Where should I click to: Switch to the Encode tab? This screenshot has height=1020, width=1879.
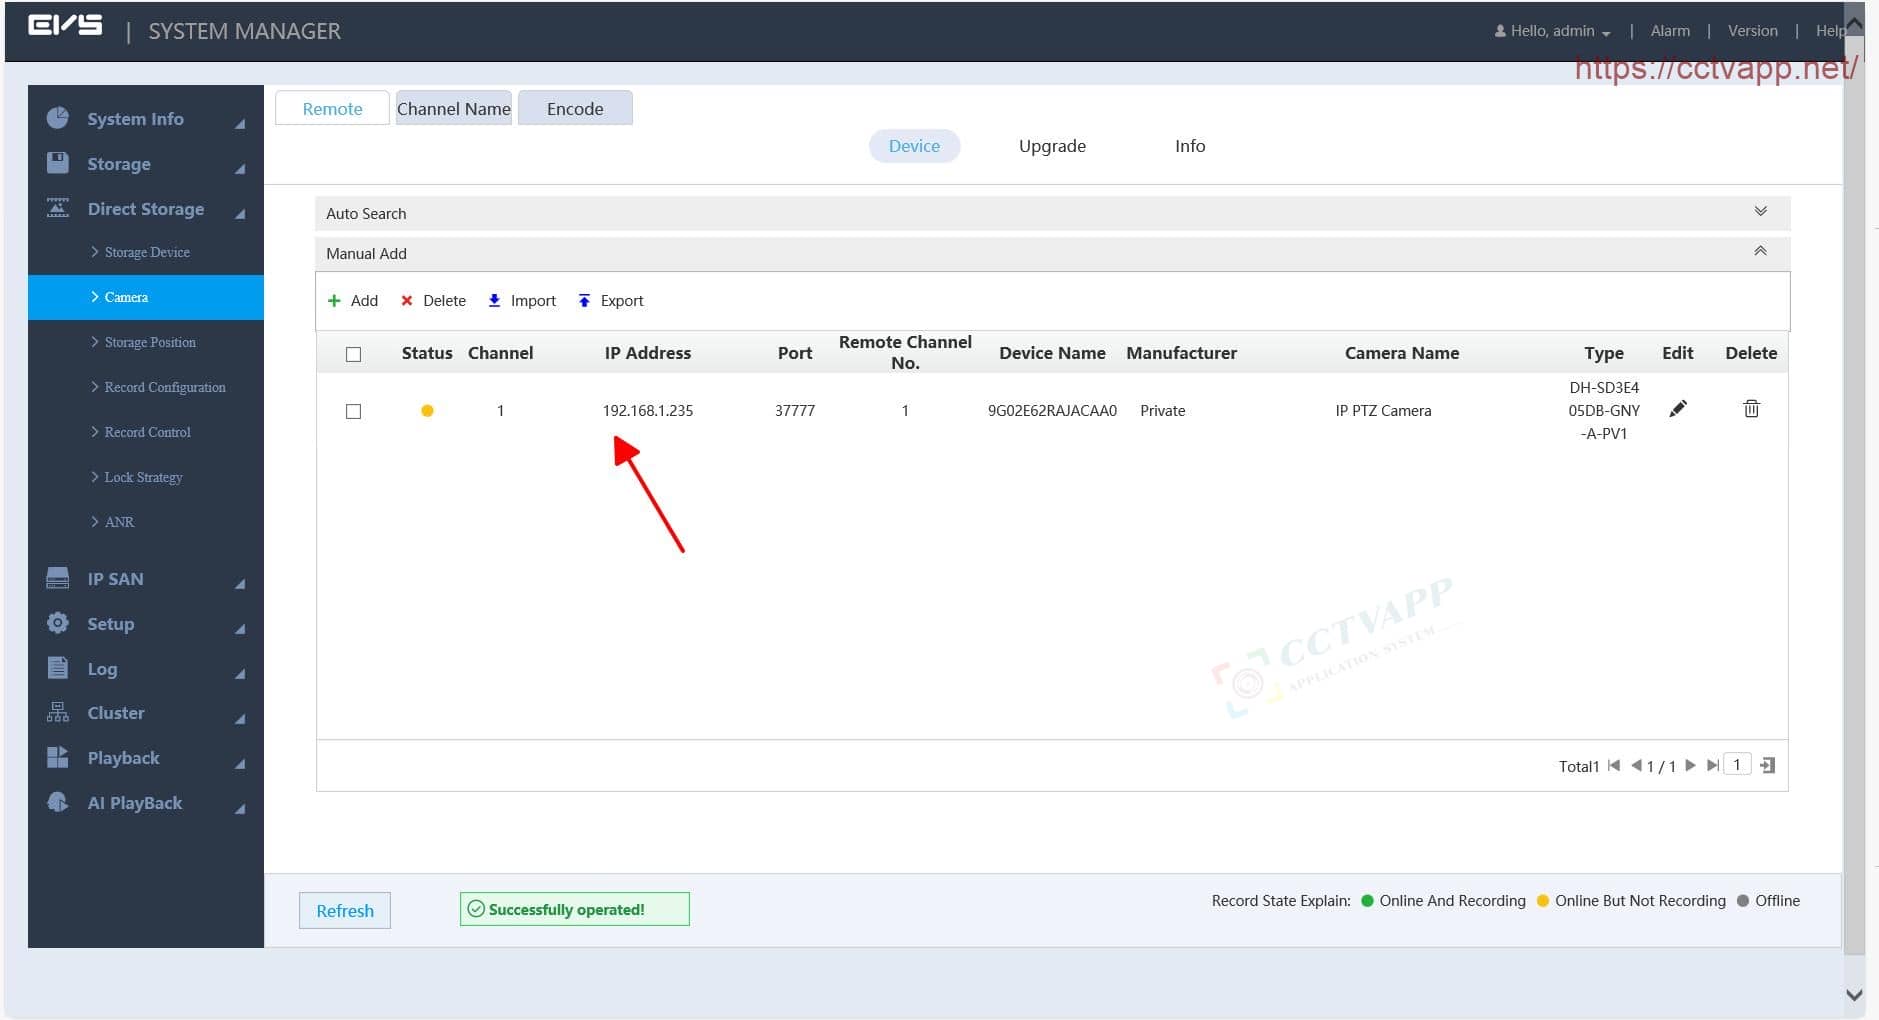tap(575, 109)
